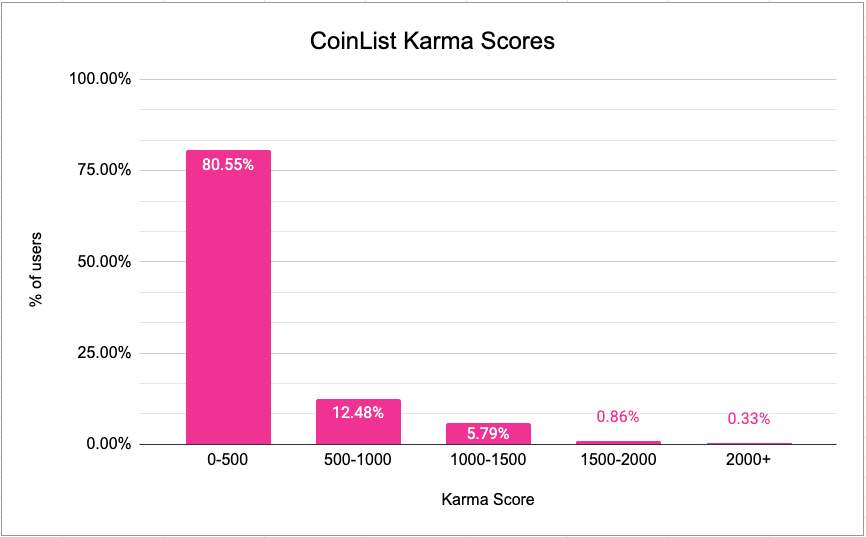Select the 25.00% y-axis tick label
Viewport: 866px width, 537px height.
click(102, 353)
